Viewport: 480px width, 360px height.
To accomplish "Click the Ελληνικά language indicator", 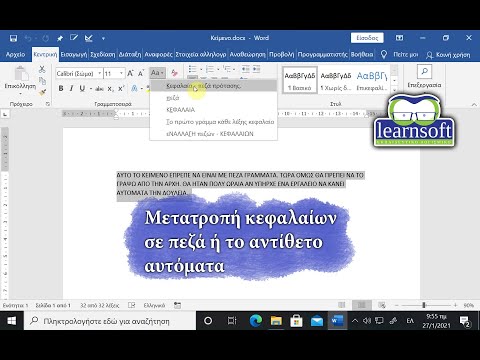I will (154, 305).
